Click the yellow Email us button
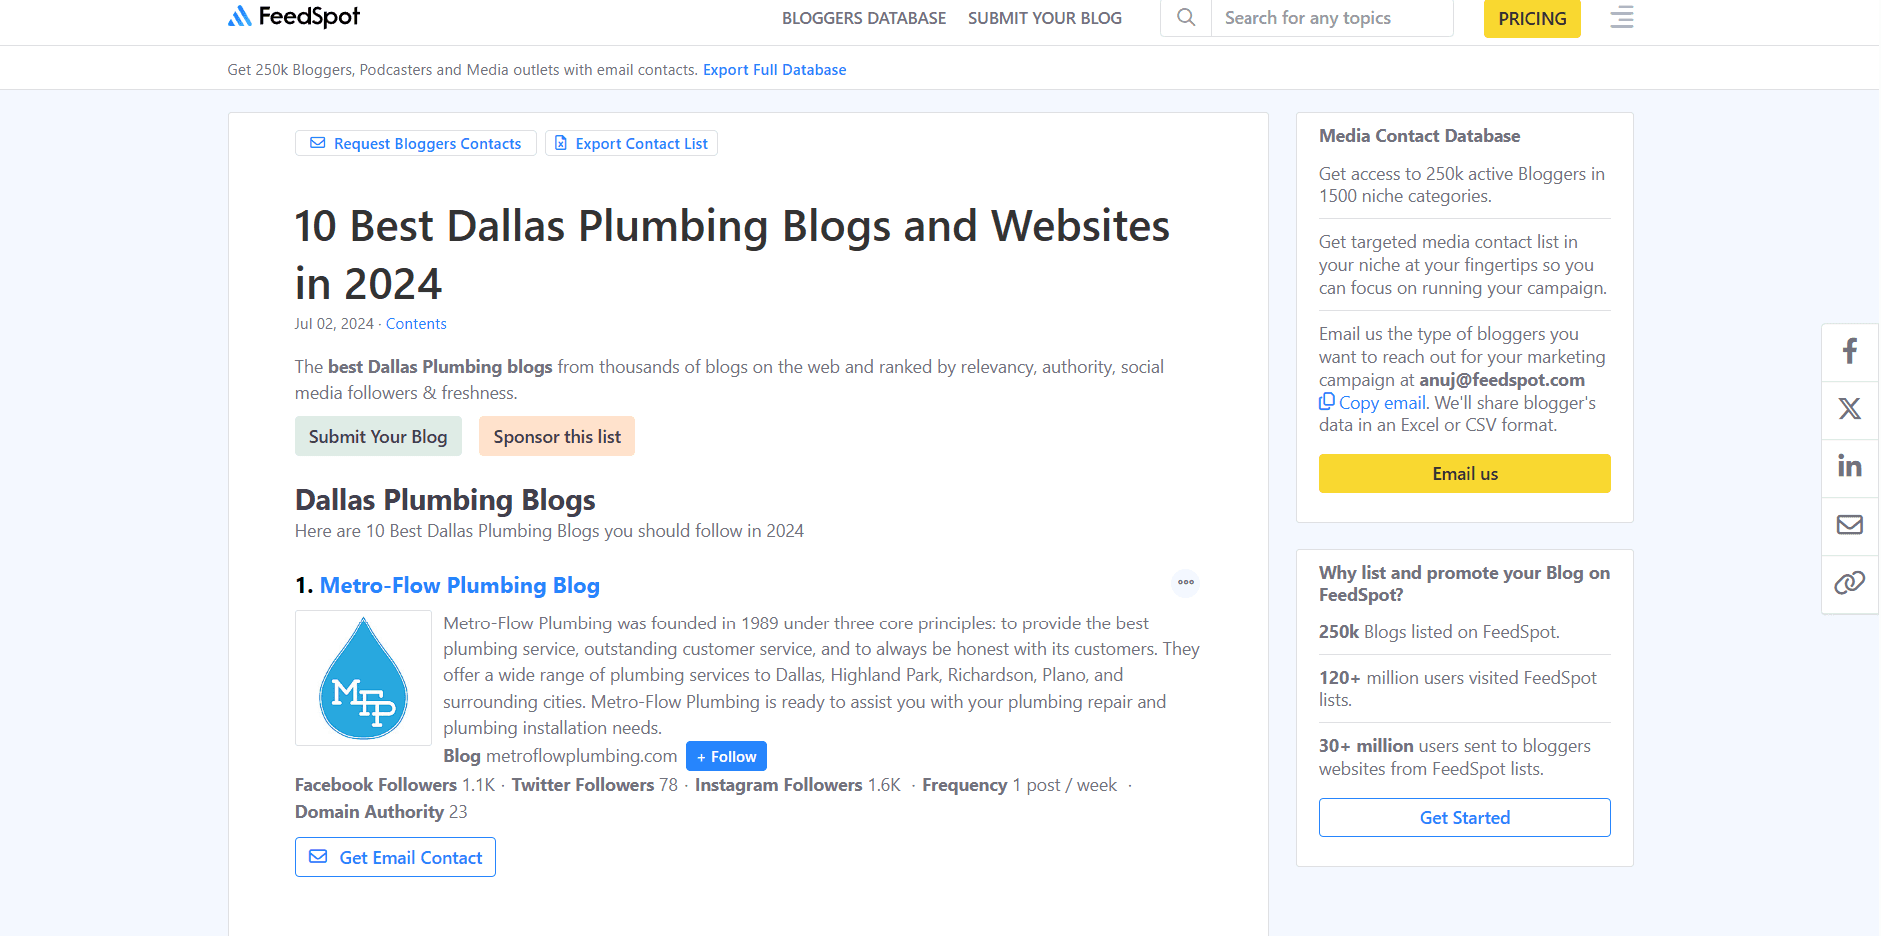 [1465, 474]
